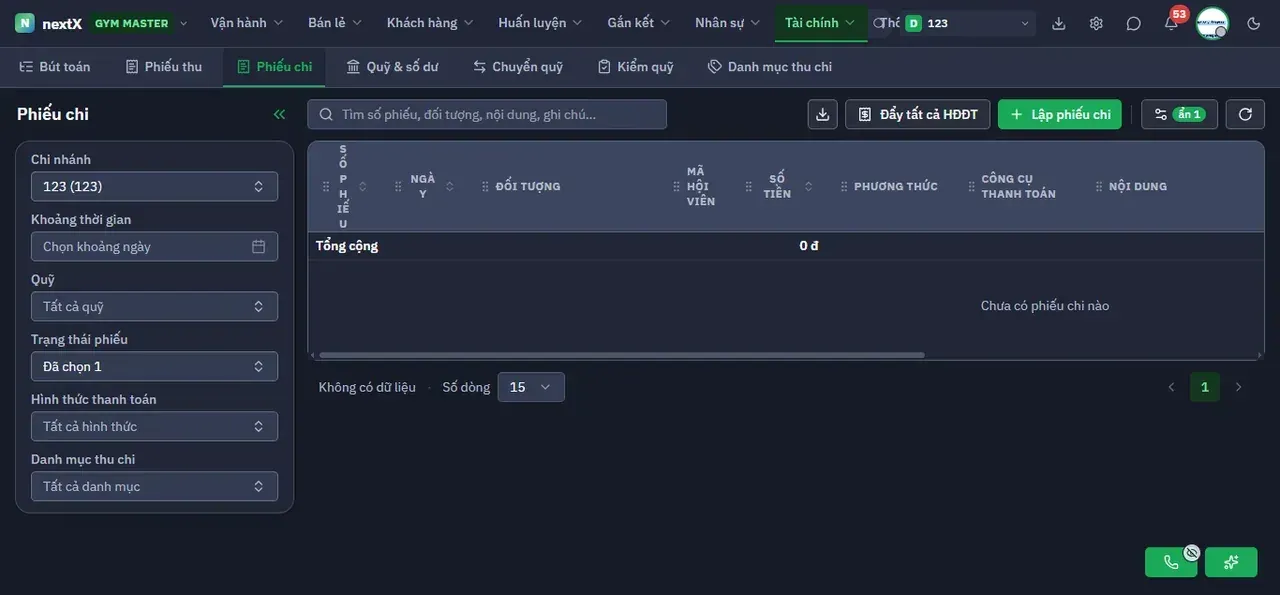Click the voucher search input field
The width and height of the screenshot is (1280, 595).
click(x=487, y=114)
